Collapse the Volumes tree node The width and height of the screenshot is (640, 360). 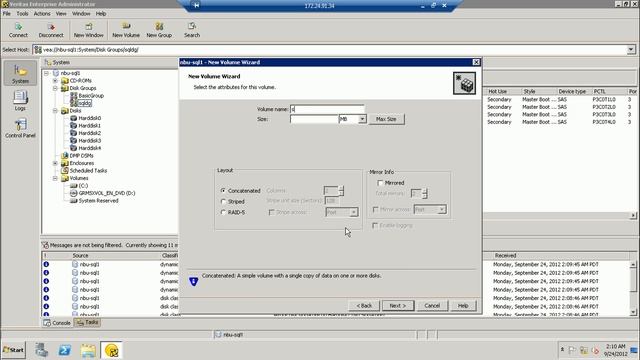56,178
